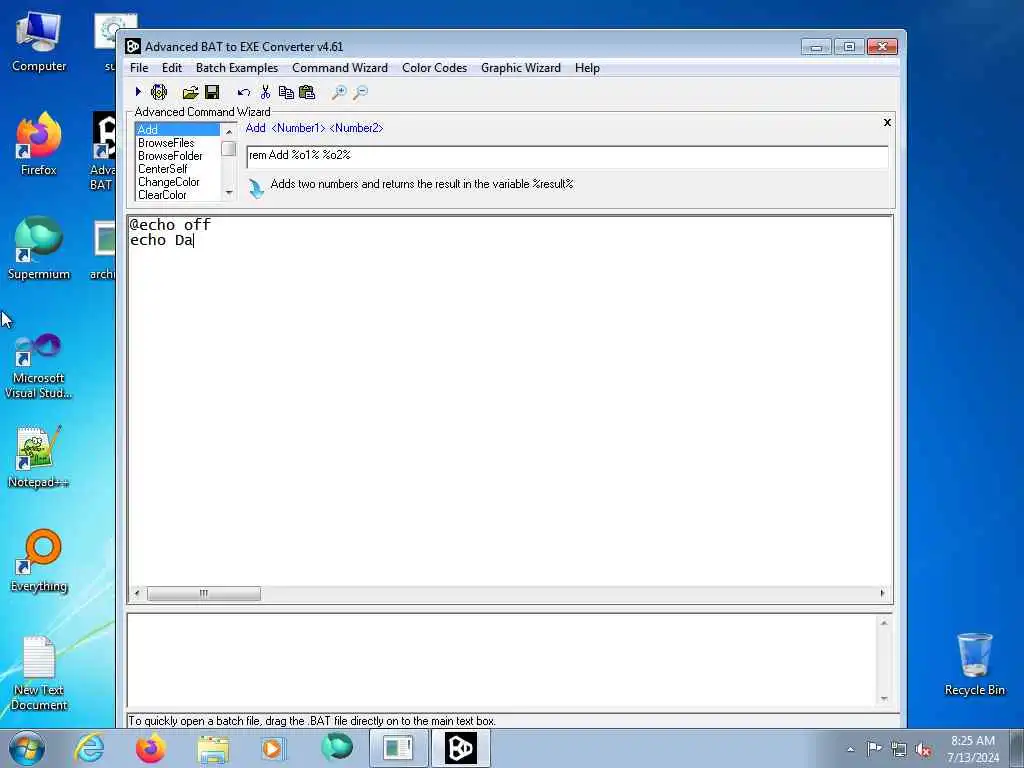Screen dimensions: 1024x768
Task: Launch Internet Explorer from taskbar
Action: pos(89,748)
